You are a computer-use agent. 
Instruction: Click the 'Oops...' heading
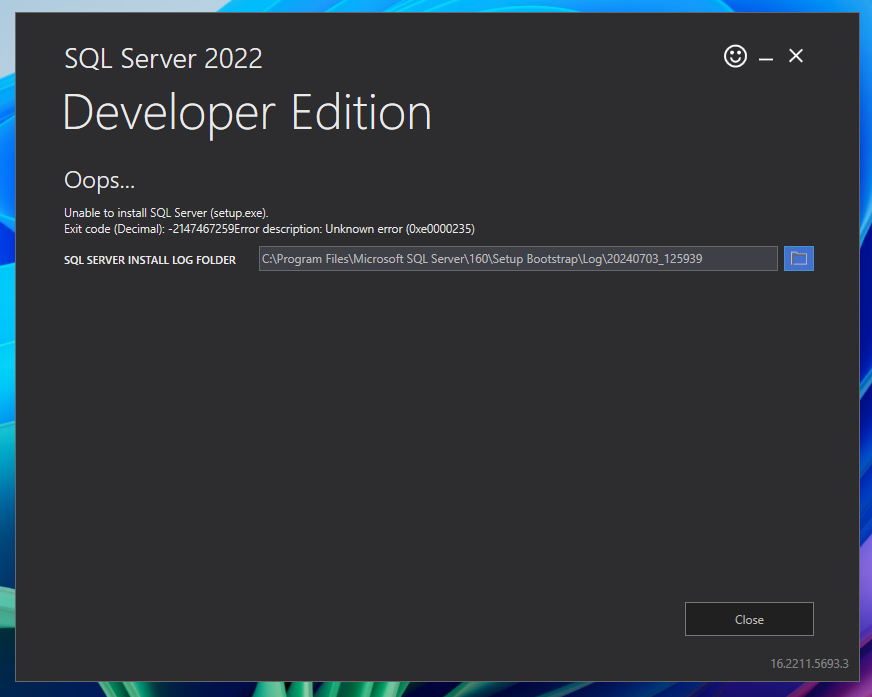click(x=99, y=180)
